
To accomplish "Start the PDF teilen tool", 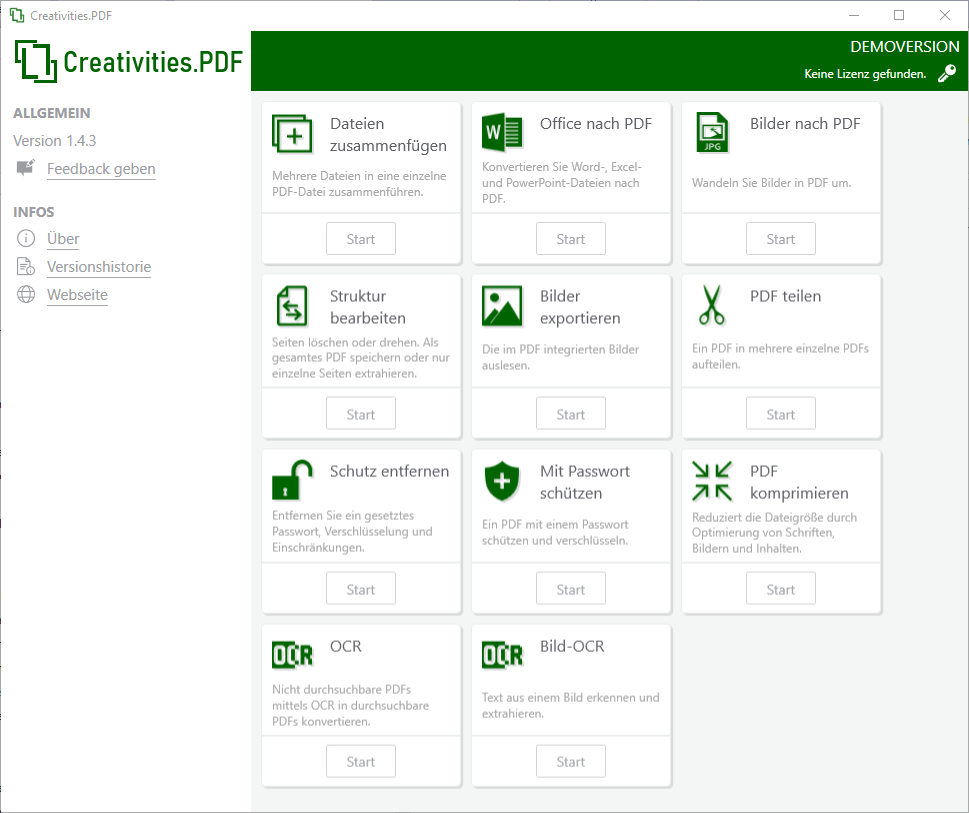I will (x=780, y=414).
